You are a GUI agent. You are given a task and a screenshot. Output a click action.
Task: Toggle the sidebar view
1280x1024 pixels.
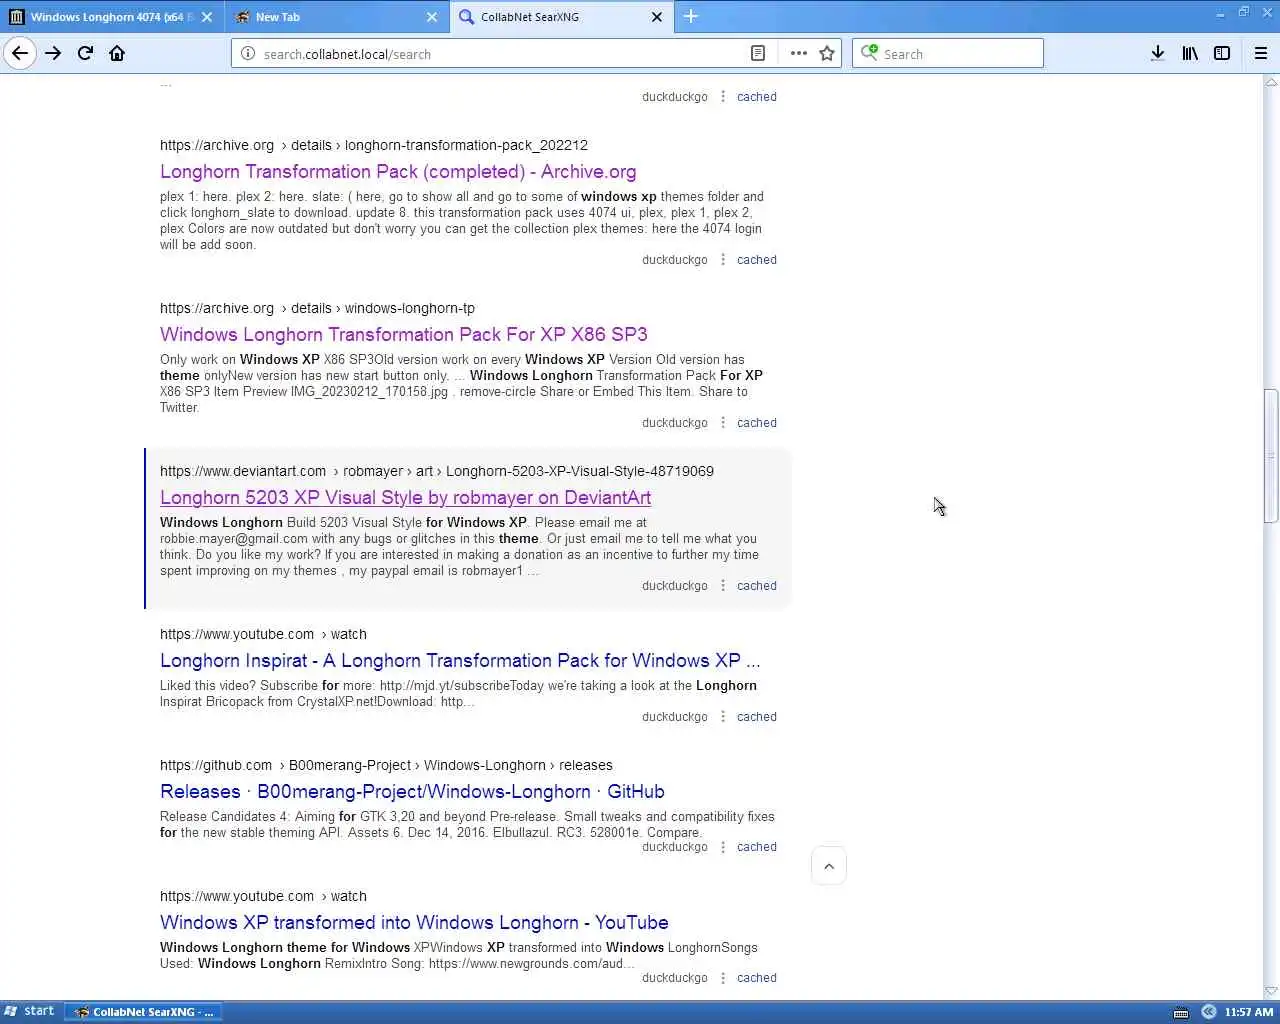pyautogui.click(x=1222, y=53)
